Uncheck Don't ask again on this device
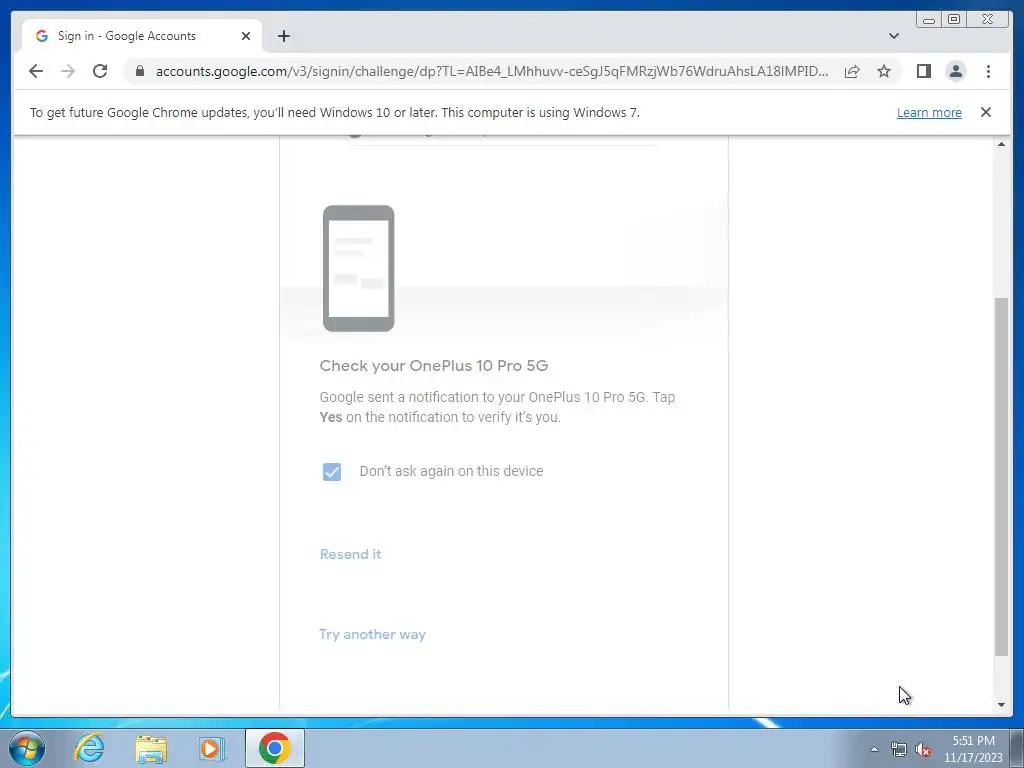Screen dimensions: 1024x768 (x=332, y=472)
